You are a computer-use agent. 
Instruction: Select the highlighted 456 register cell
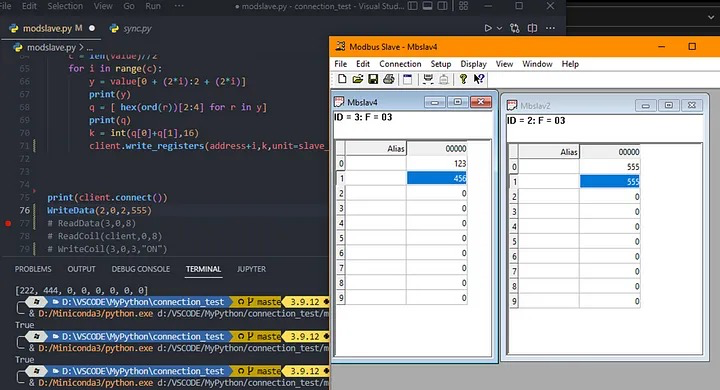point(437,178)
